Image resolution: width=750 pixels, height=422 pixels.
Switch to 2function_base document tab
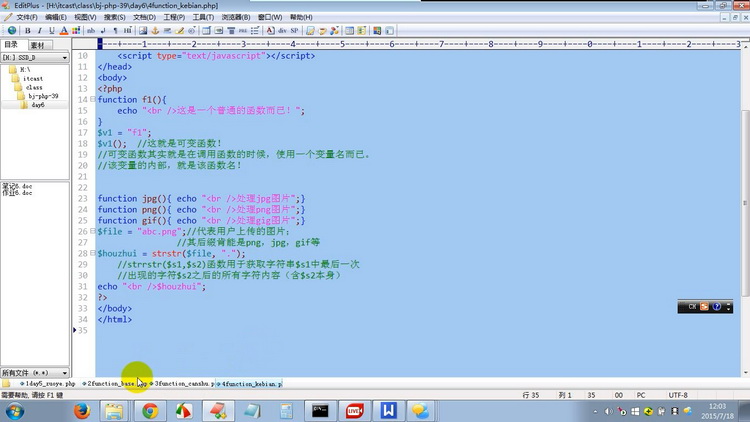point(114,384)
